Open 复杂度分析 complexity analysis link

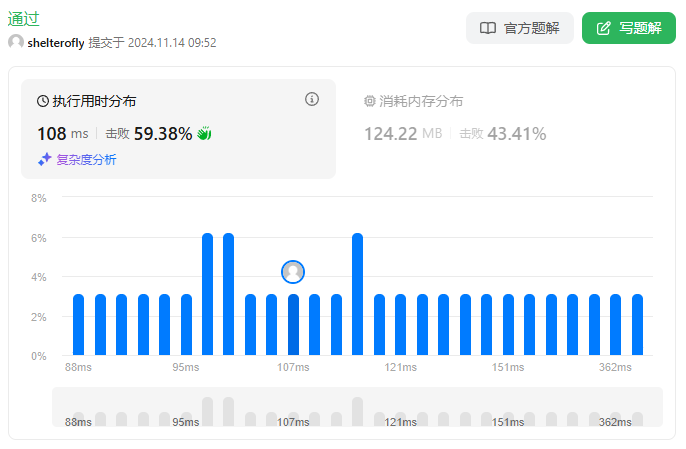click(86, 160)
